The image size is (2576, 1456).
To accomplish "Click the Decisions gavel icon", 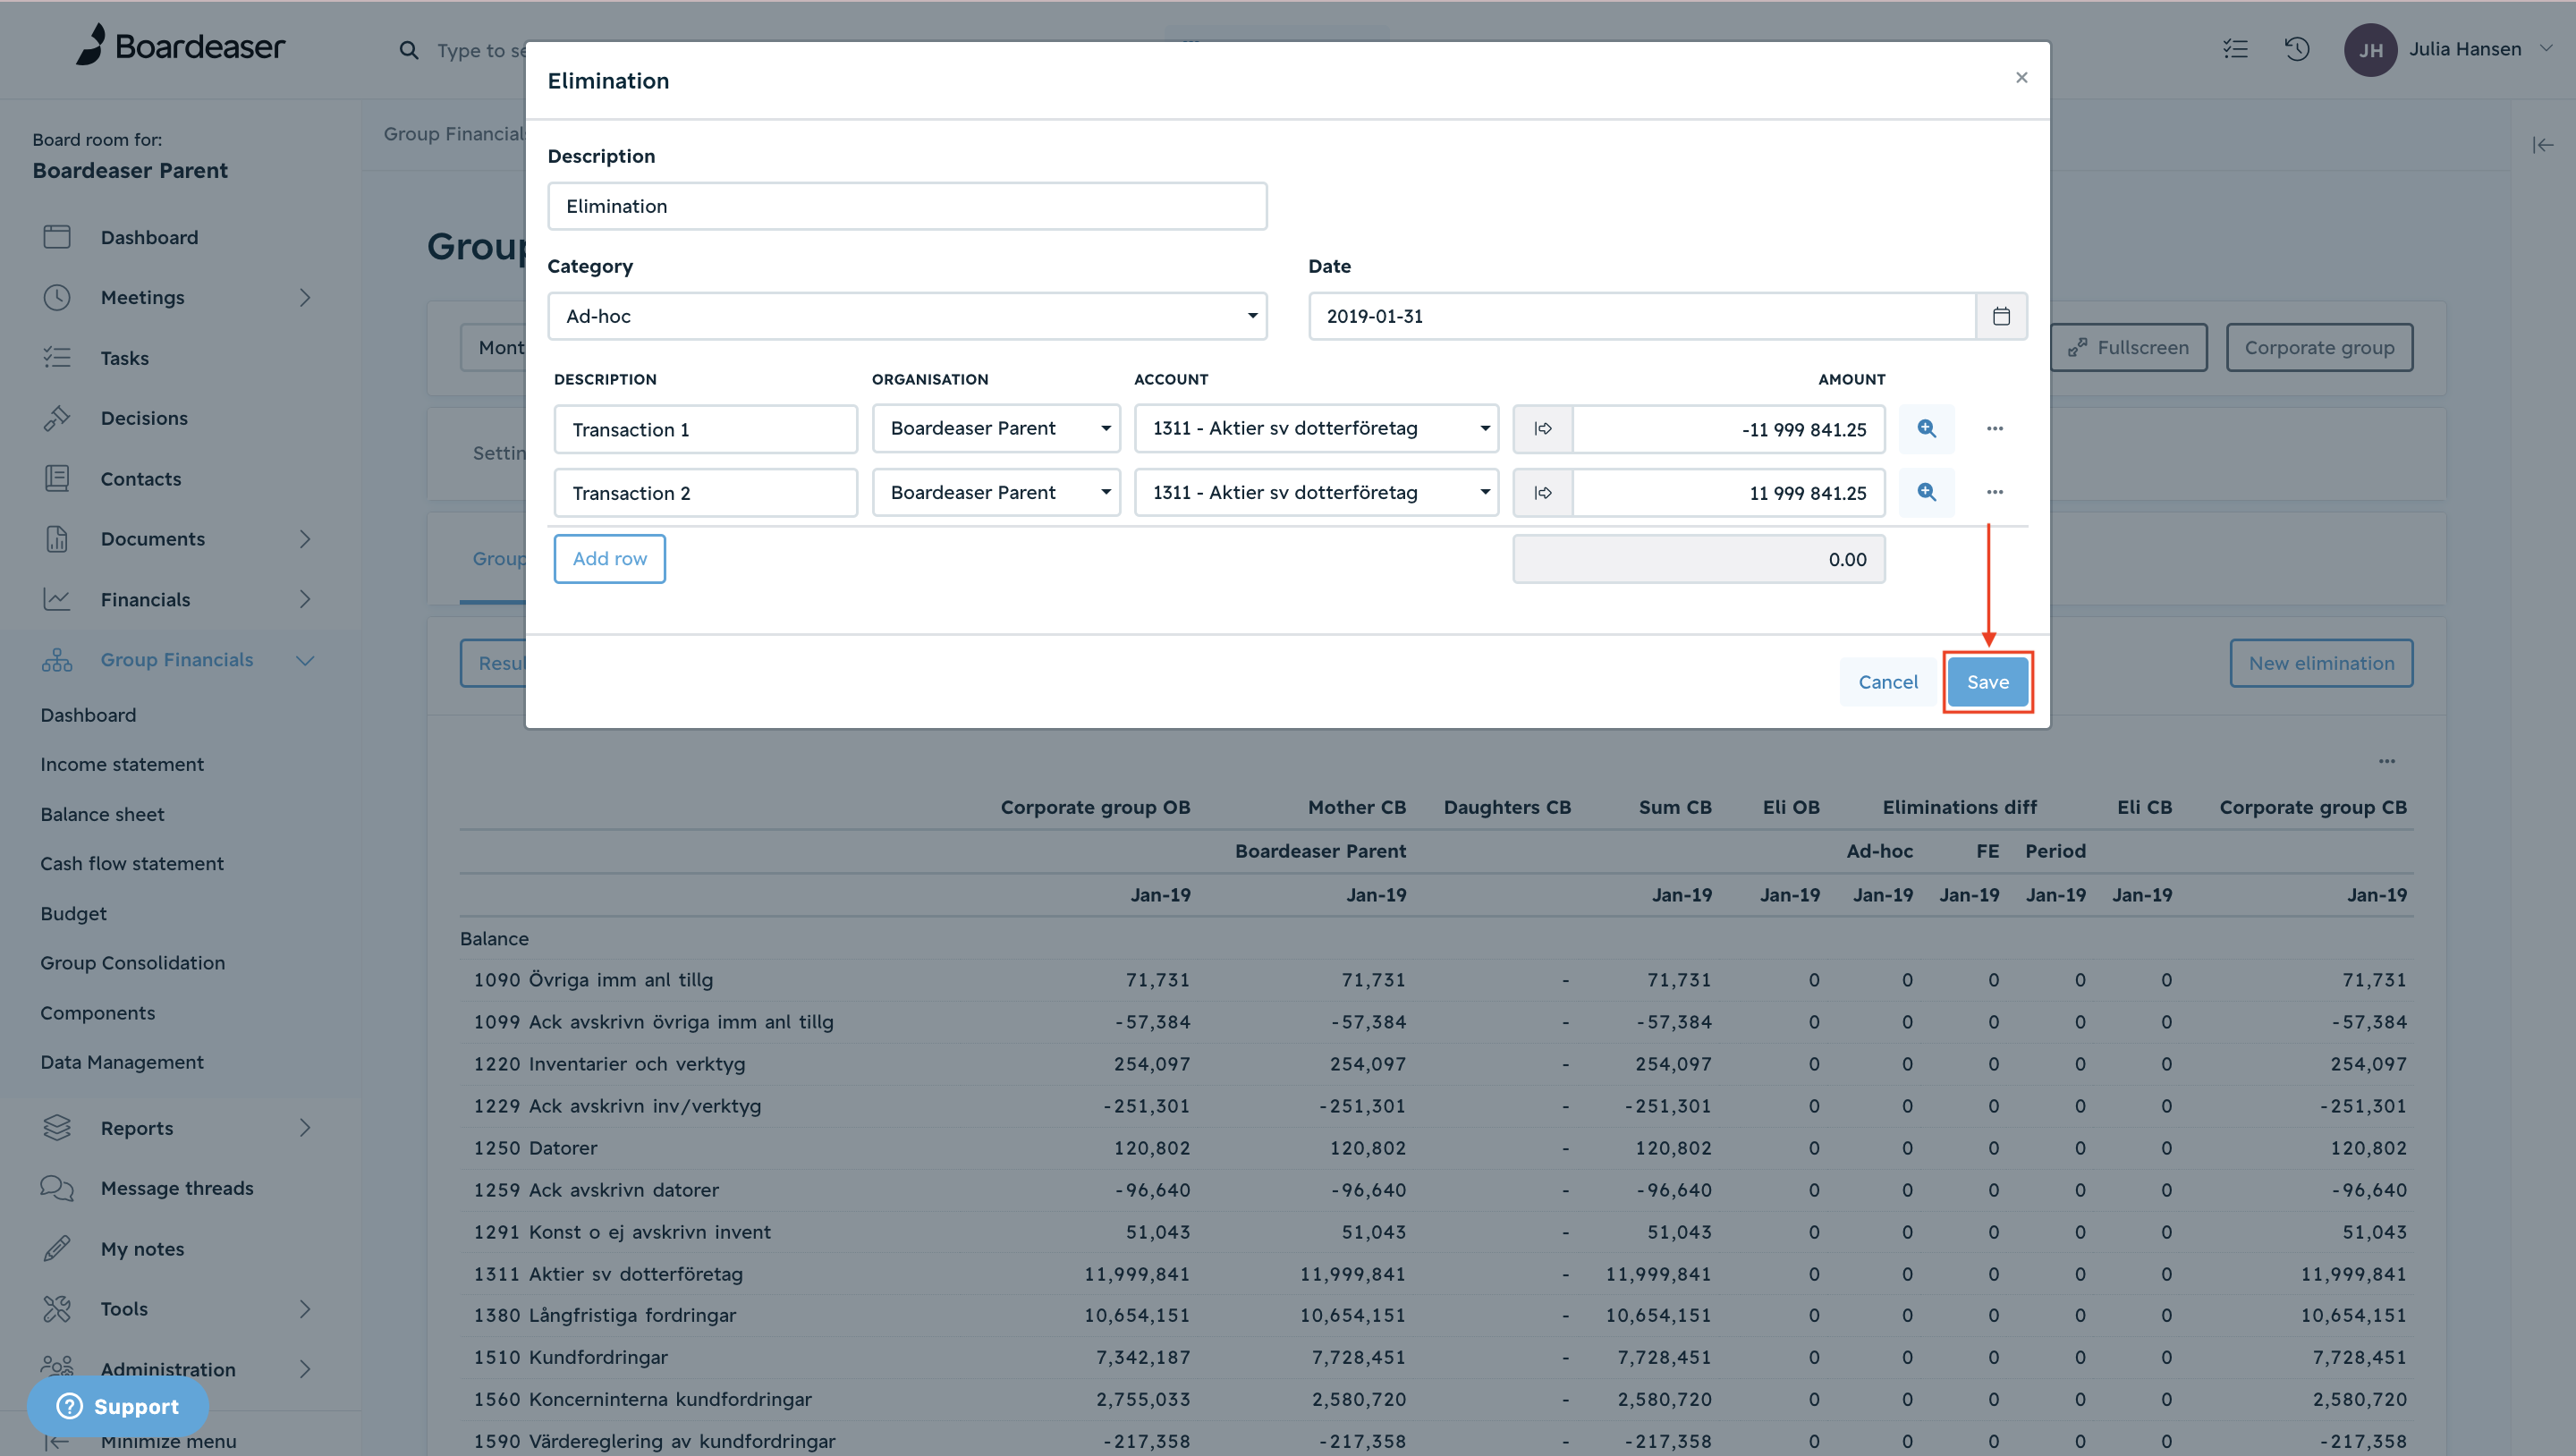I will [x=57, y=418].
